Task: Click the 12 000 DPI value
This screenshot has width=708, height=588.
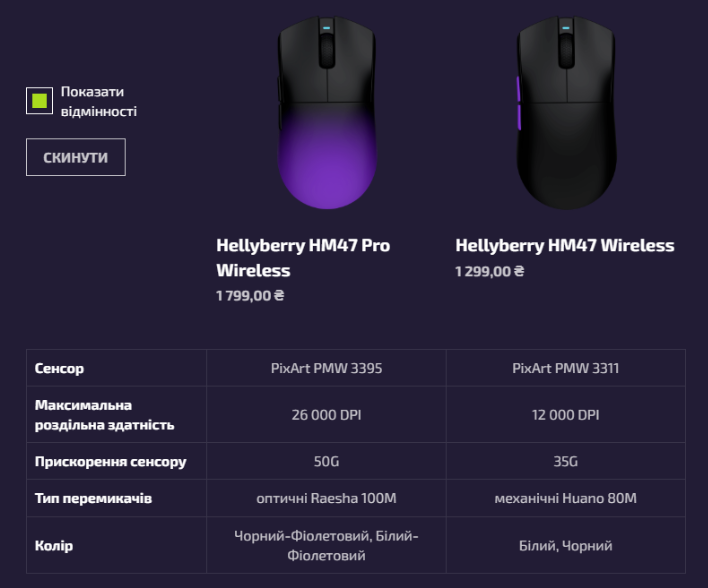Action: 565,415
